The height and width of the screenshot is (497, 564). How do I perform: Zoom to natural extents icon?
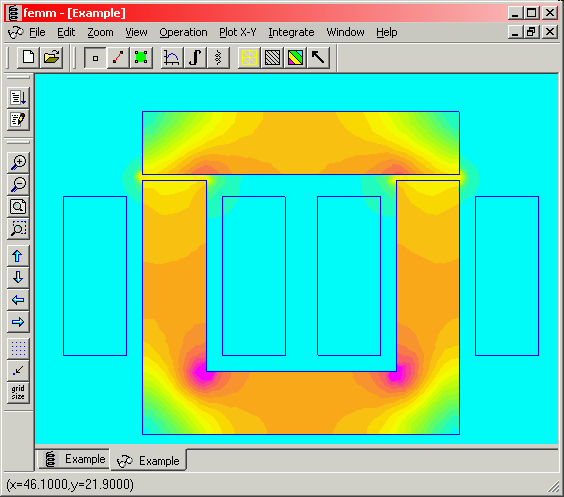(x=18, y=206)
